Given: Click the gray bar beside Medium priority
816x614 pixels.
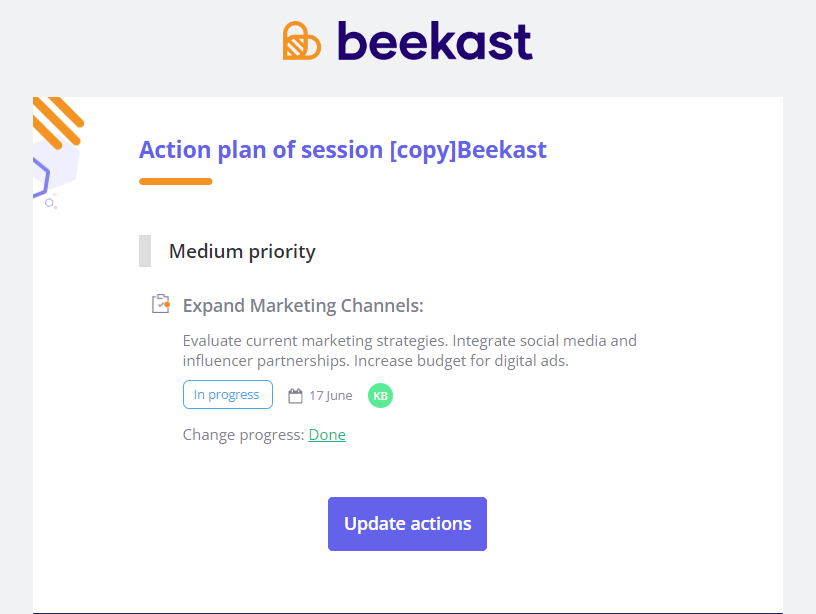Looking at the screenshot, I should tap(145, 251).
